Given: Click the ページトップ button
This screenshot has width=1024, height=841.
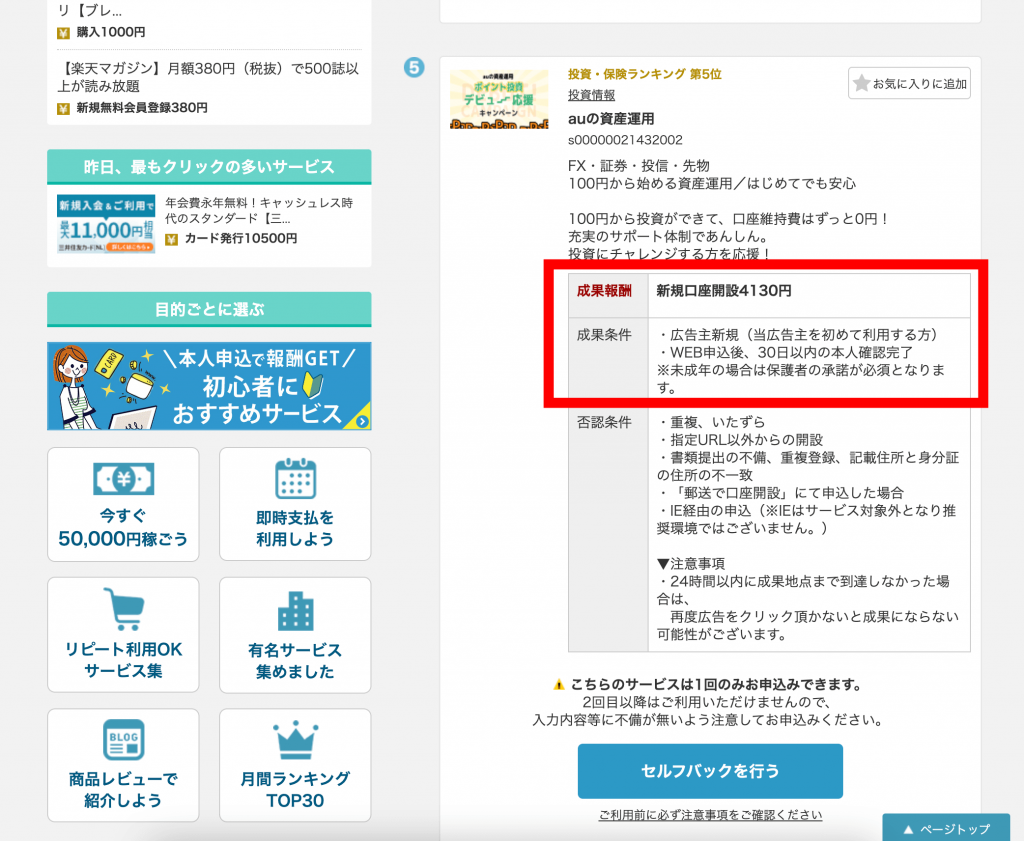Looking at the screenshot, I should pyautogui.click(x=946, y=828).
